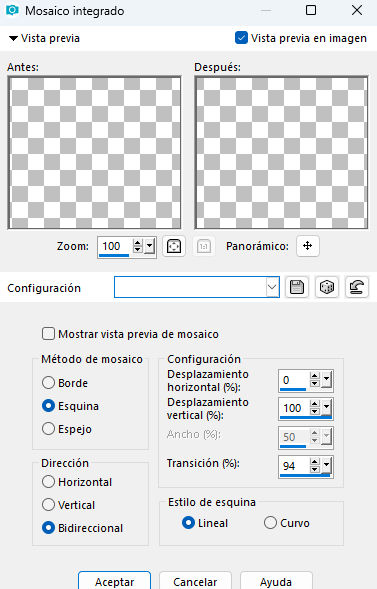The image size is (377, 589).
Task: Click the Cancelar button
Action: (x=195, y=581)
